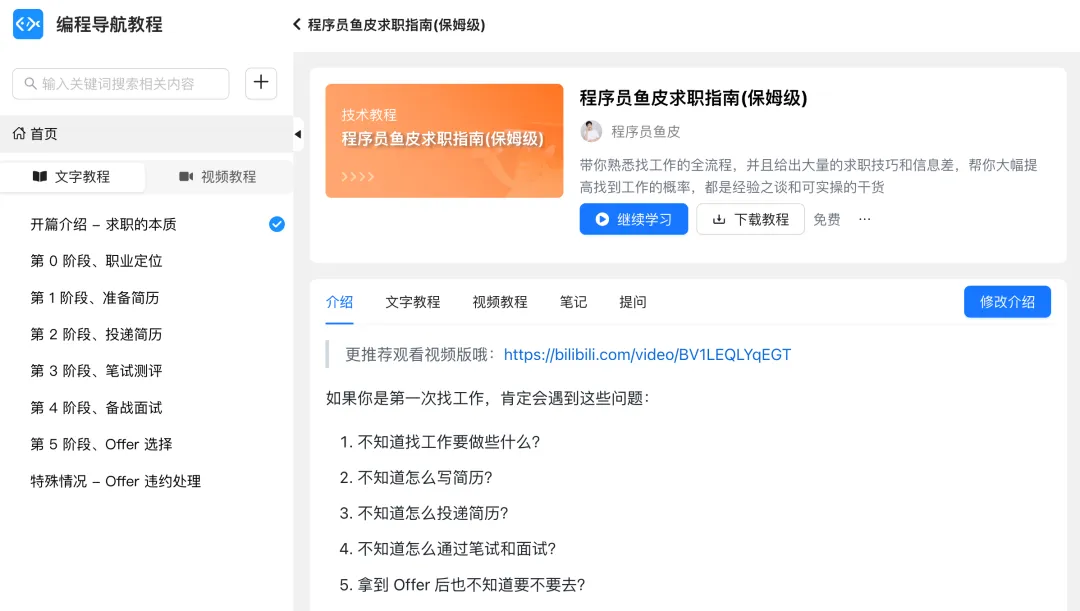1080x611 pixels.
Task: Click list item 拿到 Offer 后也不知道要不要去?
Action: 471,585
